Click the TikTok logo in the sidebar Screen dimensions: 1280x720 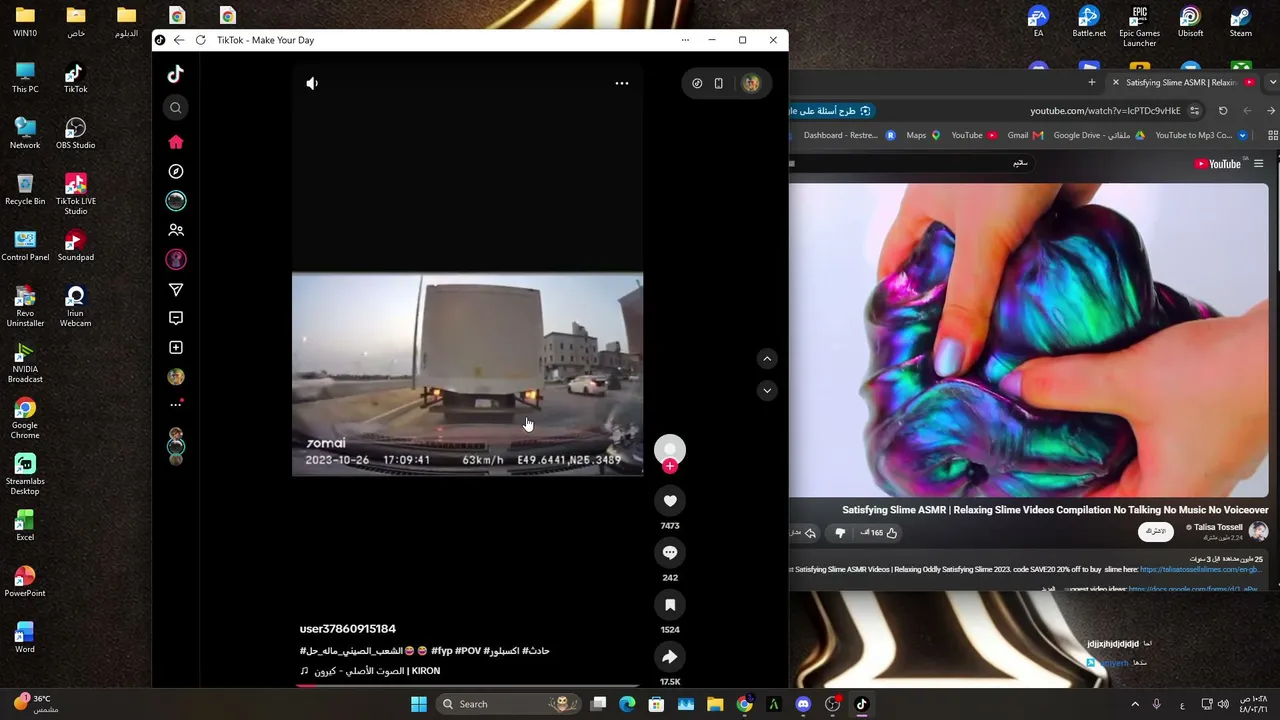(x=176, y=74)
